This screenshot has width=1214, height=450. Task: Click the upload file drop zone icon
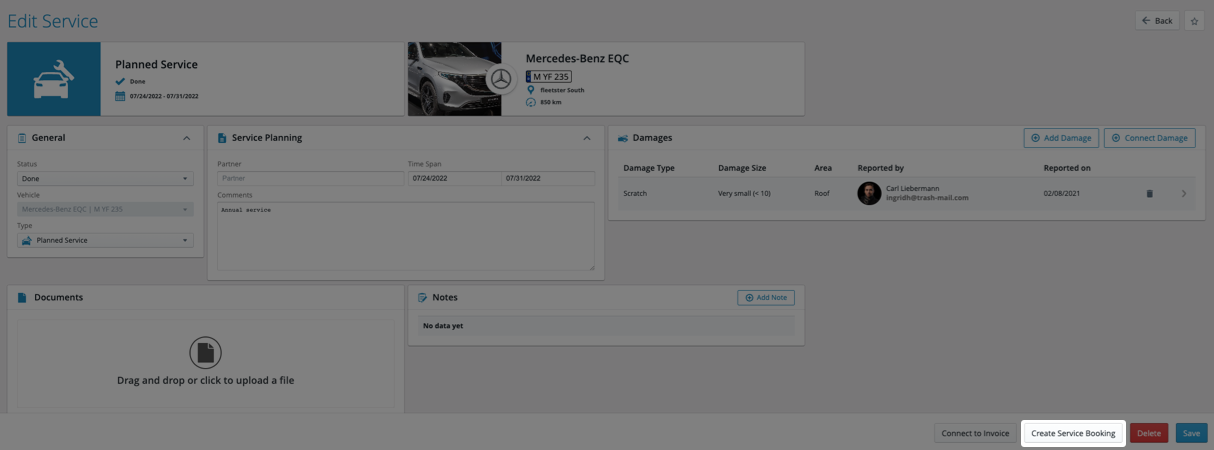pos(205,352)
